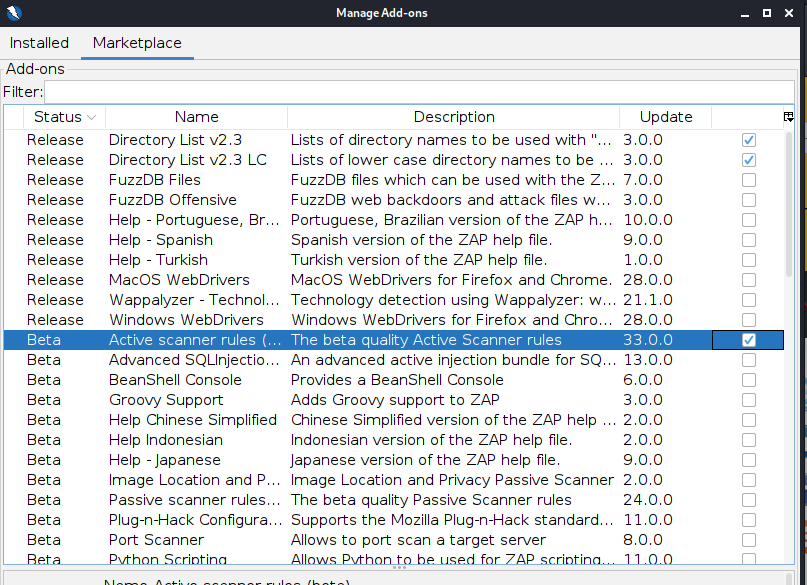
Task: Click 'Adds Groovy support to ZAP' description
Action: point(395,400)
